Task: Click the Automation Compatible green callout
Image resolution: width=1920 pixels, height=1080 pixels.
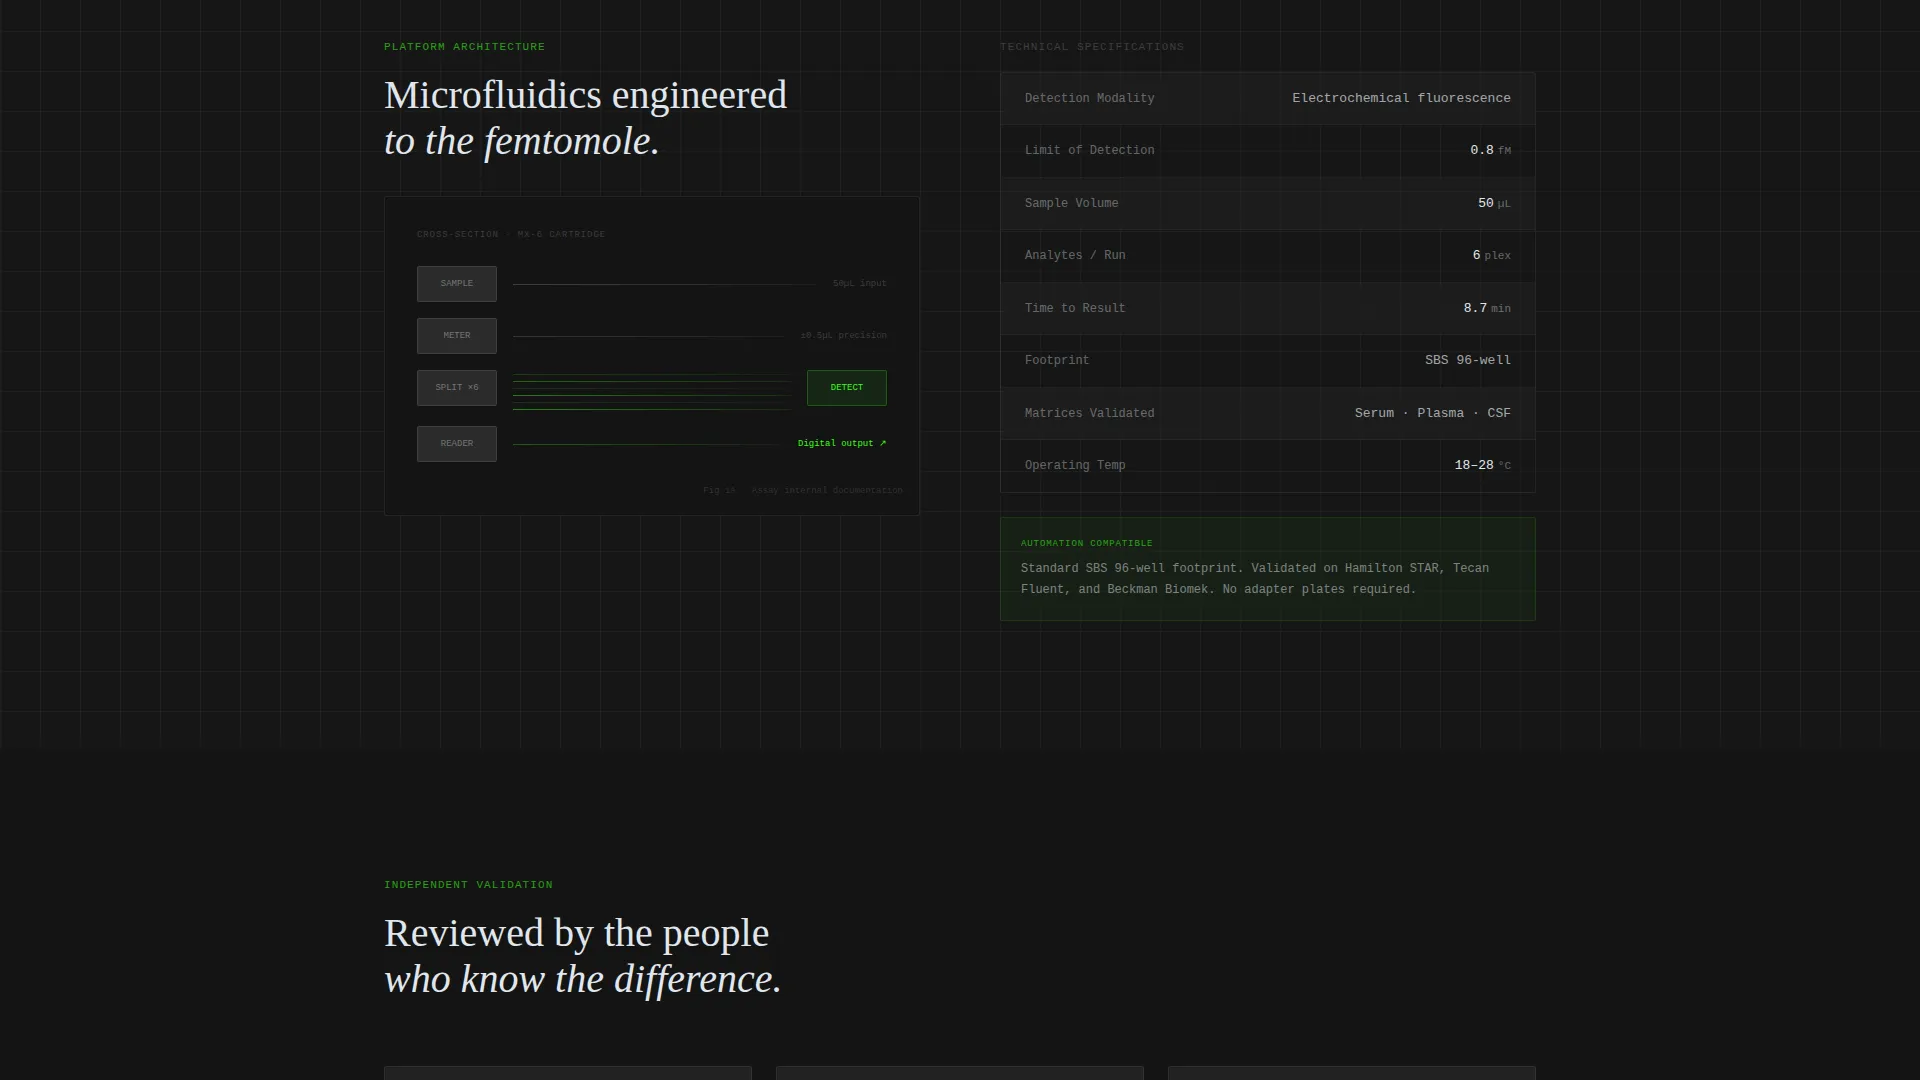Action: pos(1267,569)
